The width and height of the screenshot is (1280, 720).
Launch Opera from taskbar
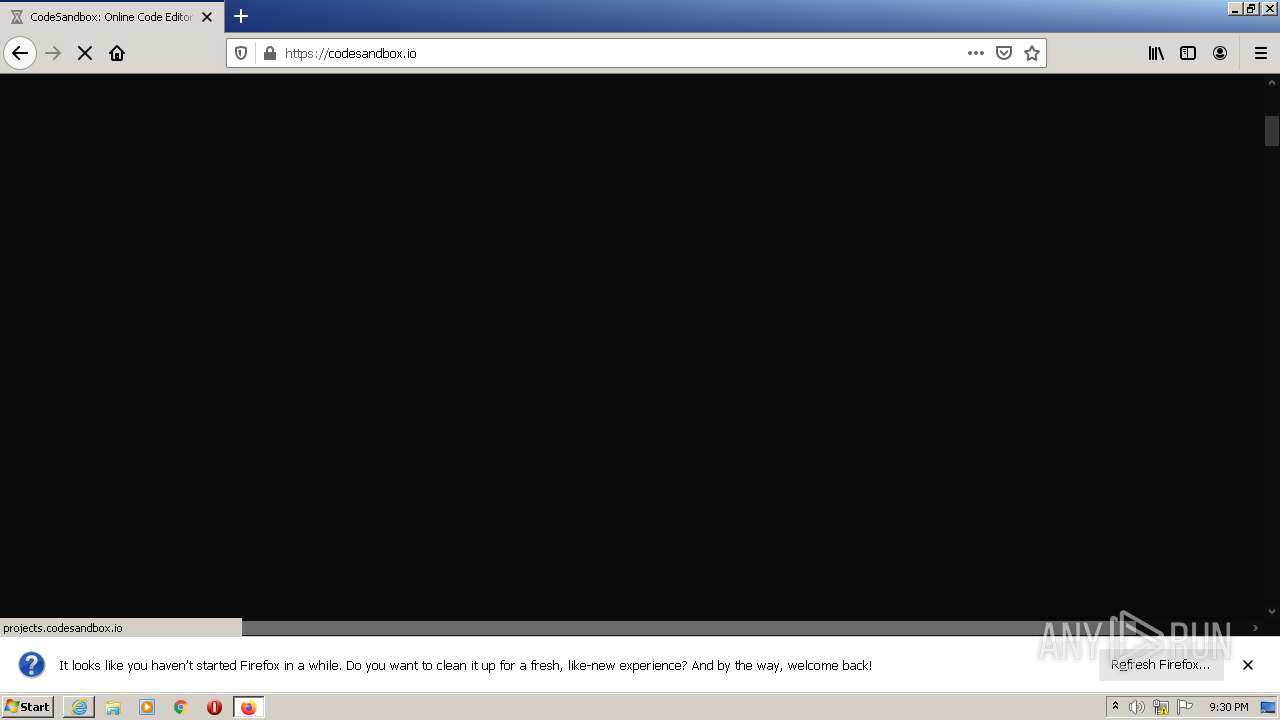[214, 707]
